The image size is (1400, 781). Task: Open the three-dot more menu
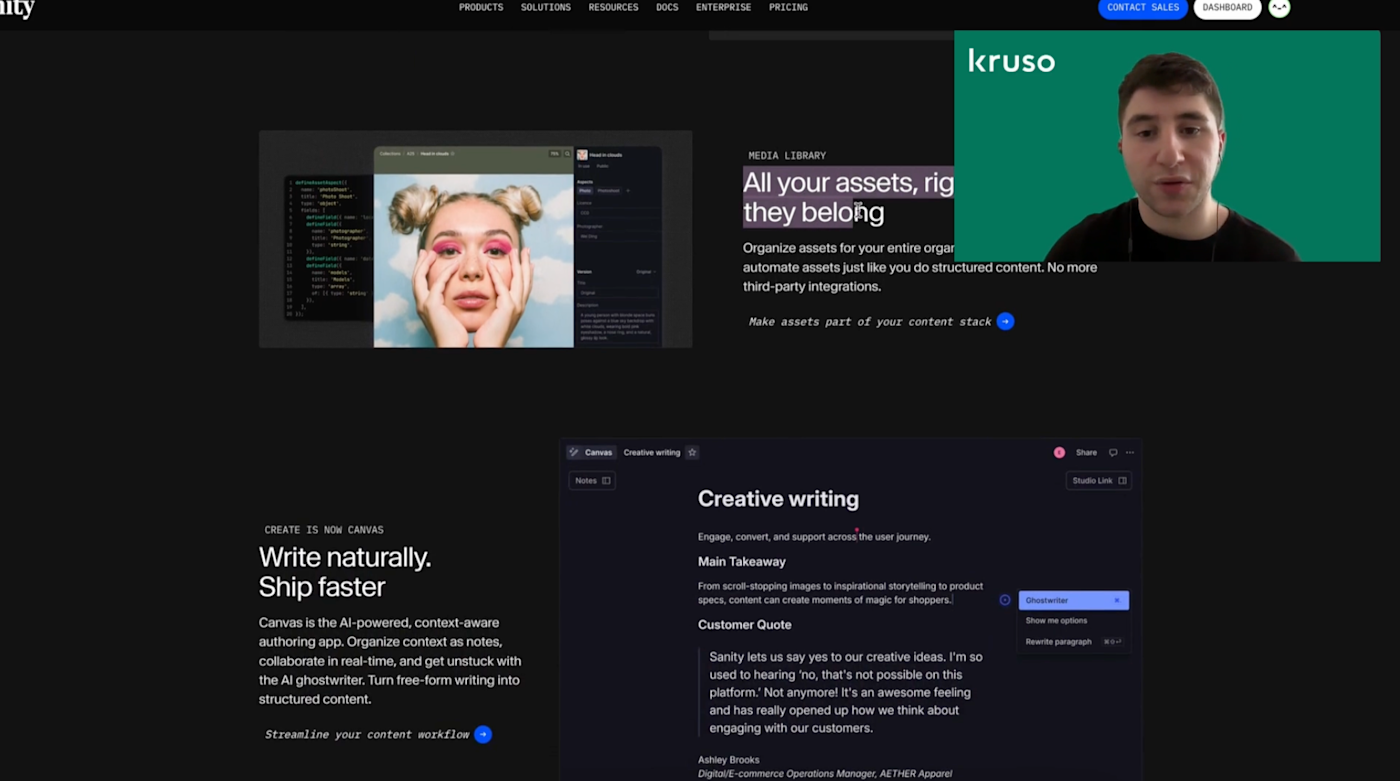(1130, 453)
